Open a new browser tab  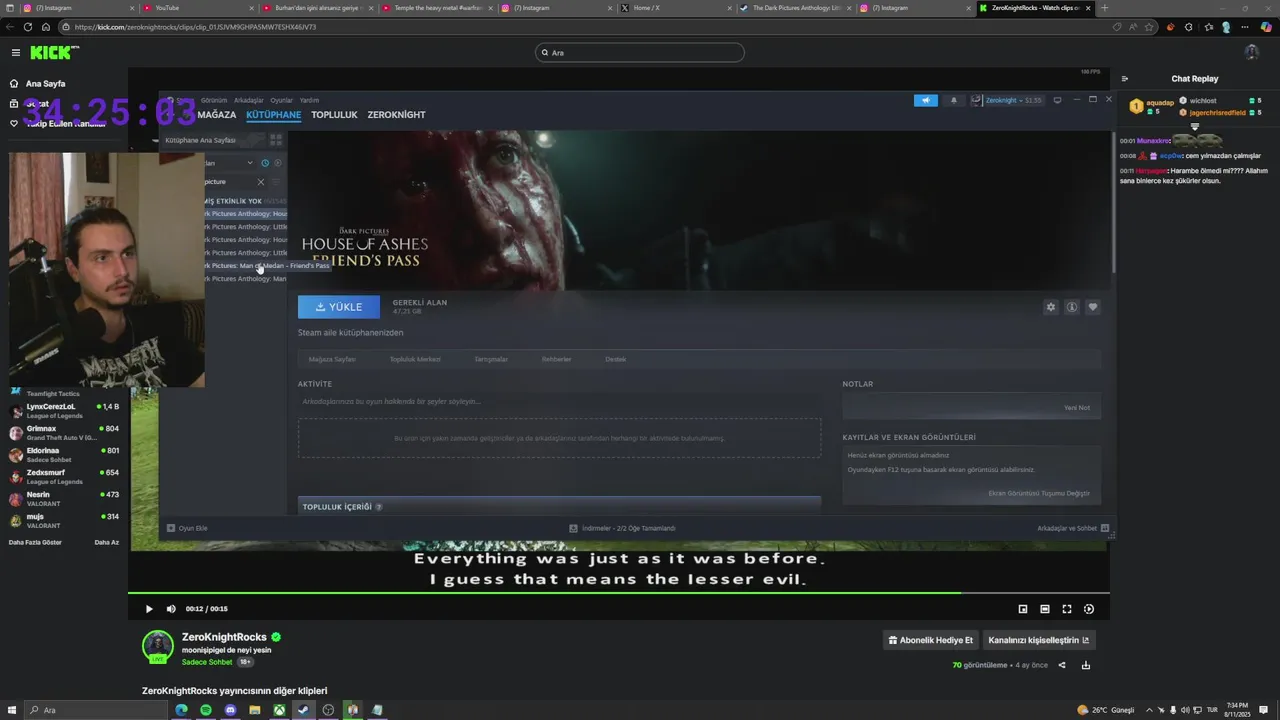(1104, 8)
